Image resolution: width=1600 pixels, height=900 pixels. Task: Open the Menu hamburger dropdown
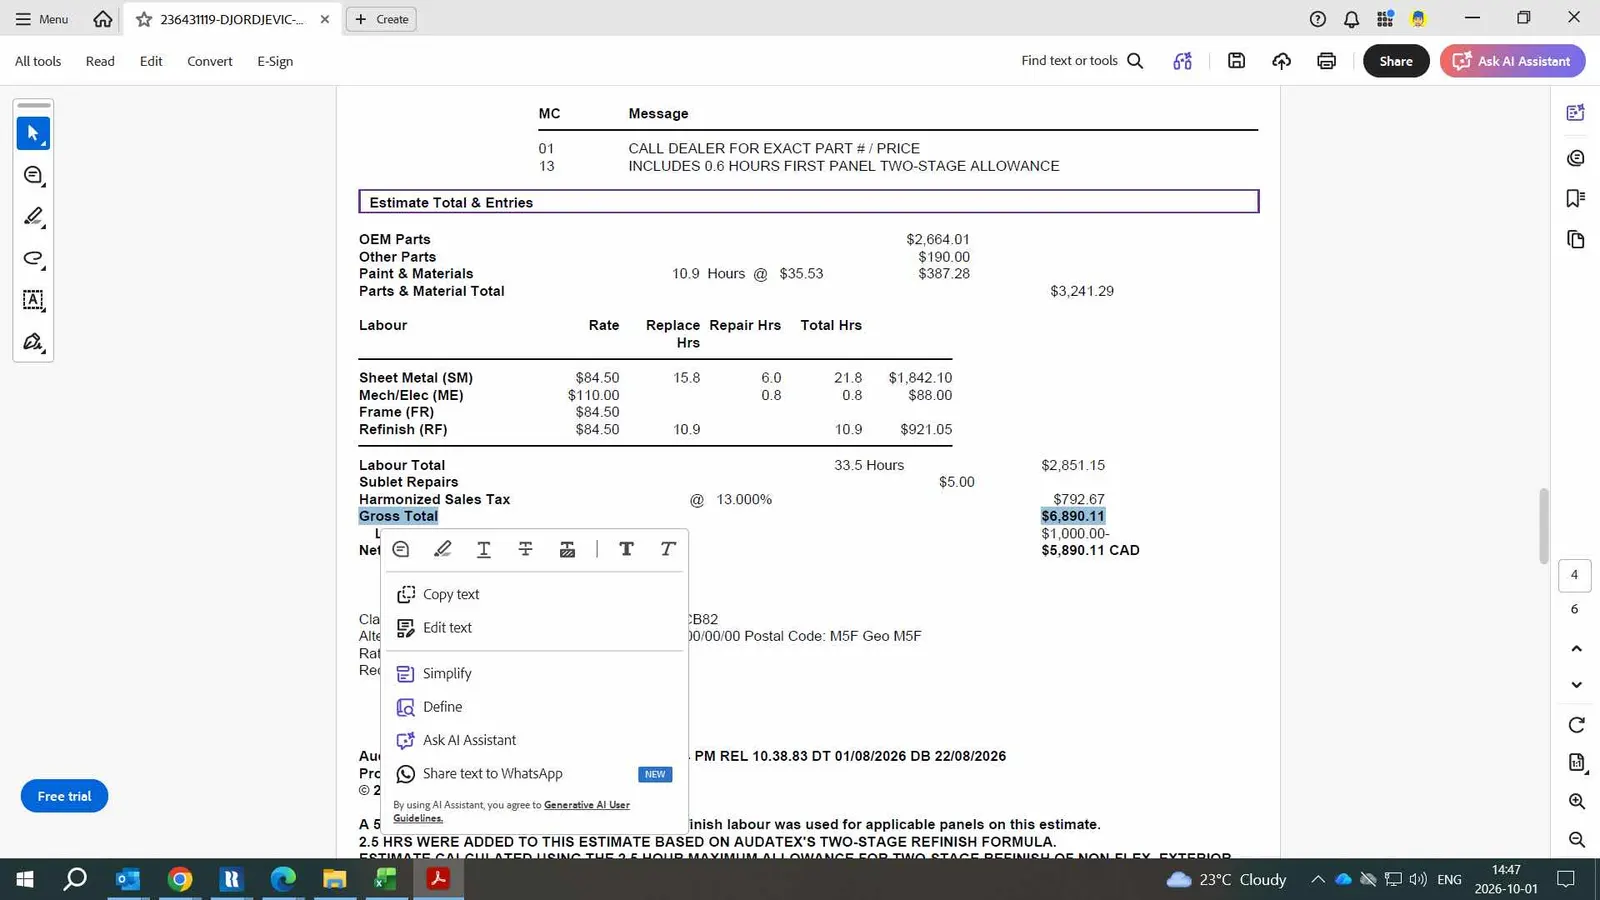[x=42, y=19]
